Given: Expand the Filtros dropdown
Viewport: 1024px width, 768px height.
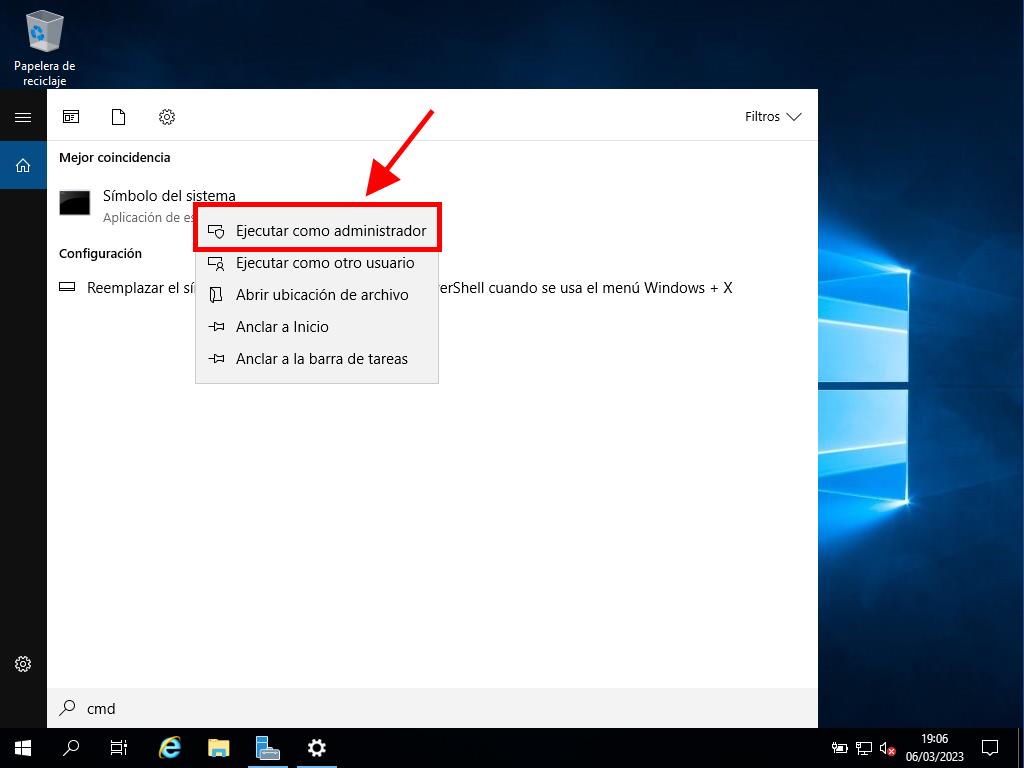Looking at the screenshot, I should (773, 117).
